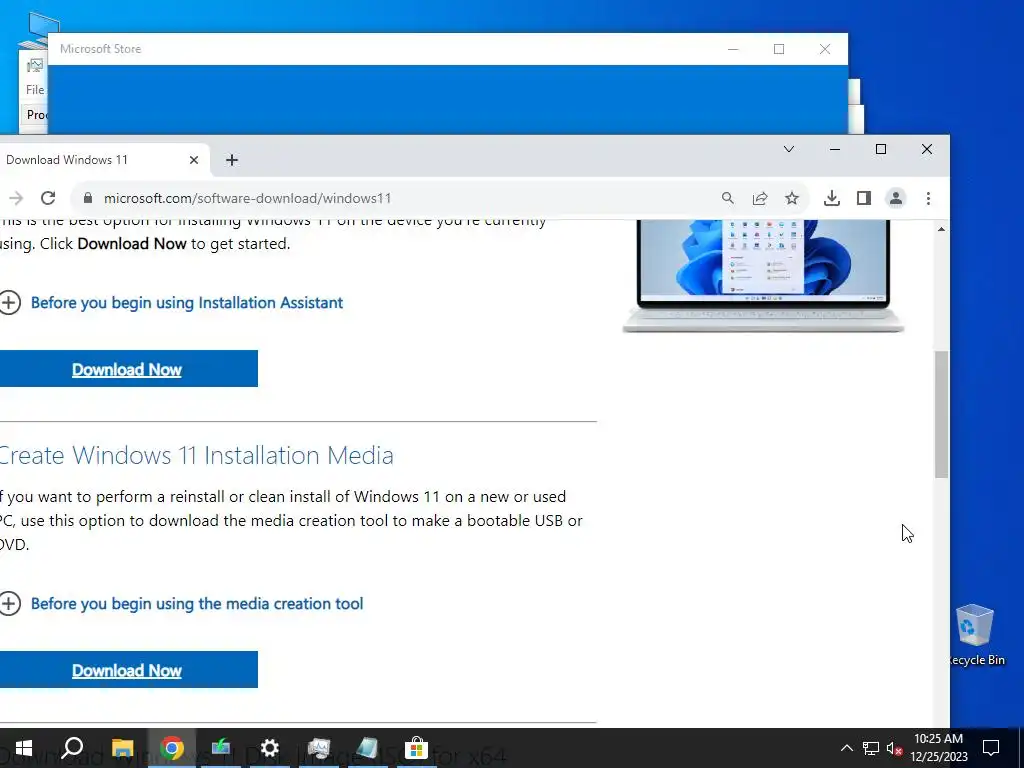Click Download Now for Installation Assistant
Image resolution: width=1024 pixels, height=768 pixels.
click(127, 369)
